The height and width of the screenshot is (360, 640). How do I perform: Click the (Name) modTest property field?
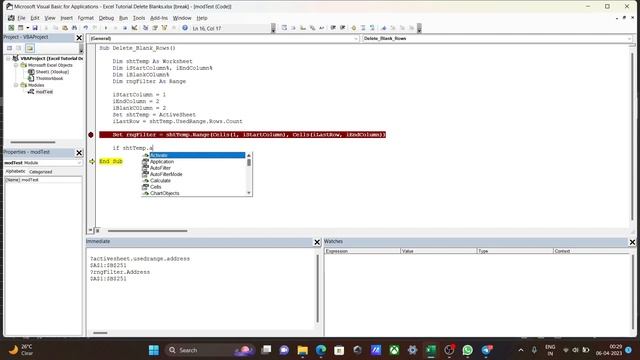click(x=43, y=180)
